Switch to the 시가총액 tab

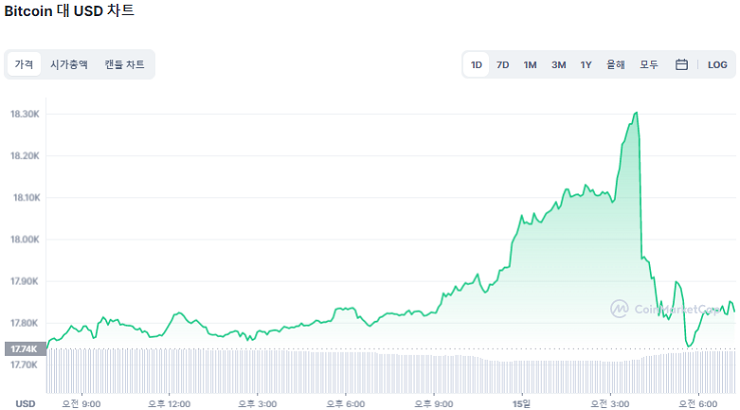pyautogui.click(x=69, y=65)
